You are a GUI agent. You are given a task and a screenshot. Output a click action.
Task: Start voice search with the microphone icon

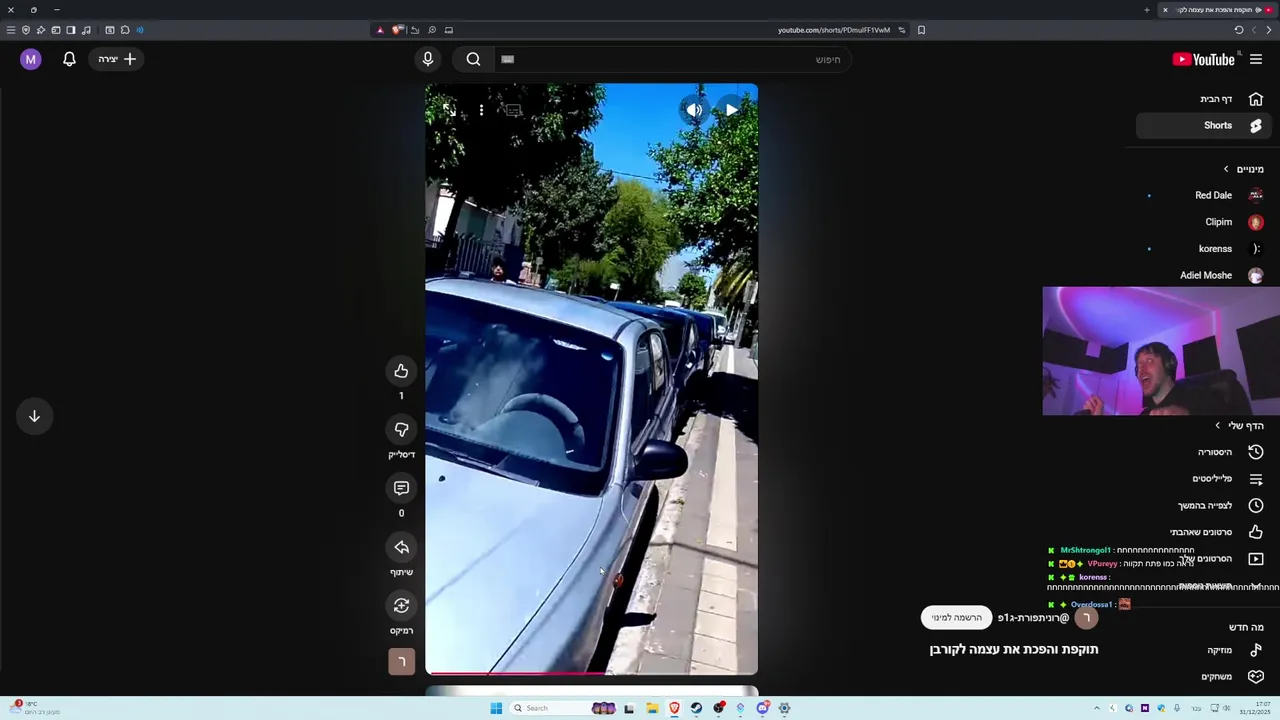(x=428, y=59)
